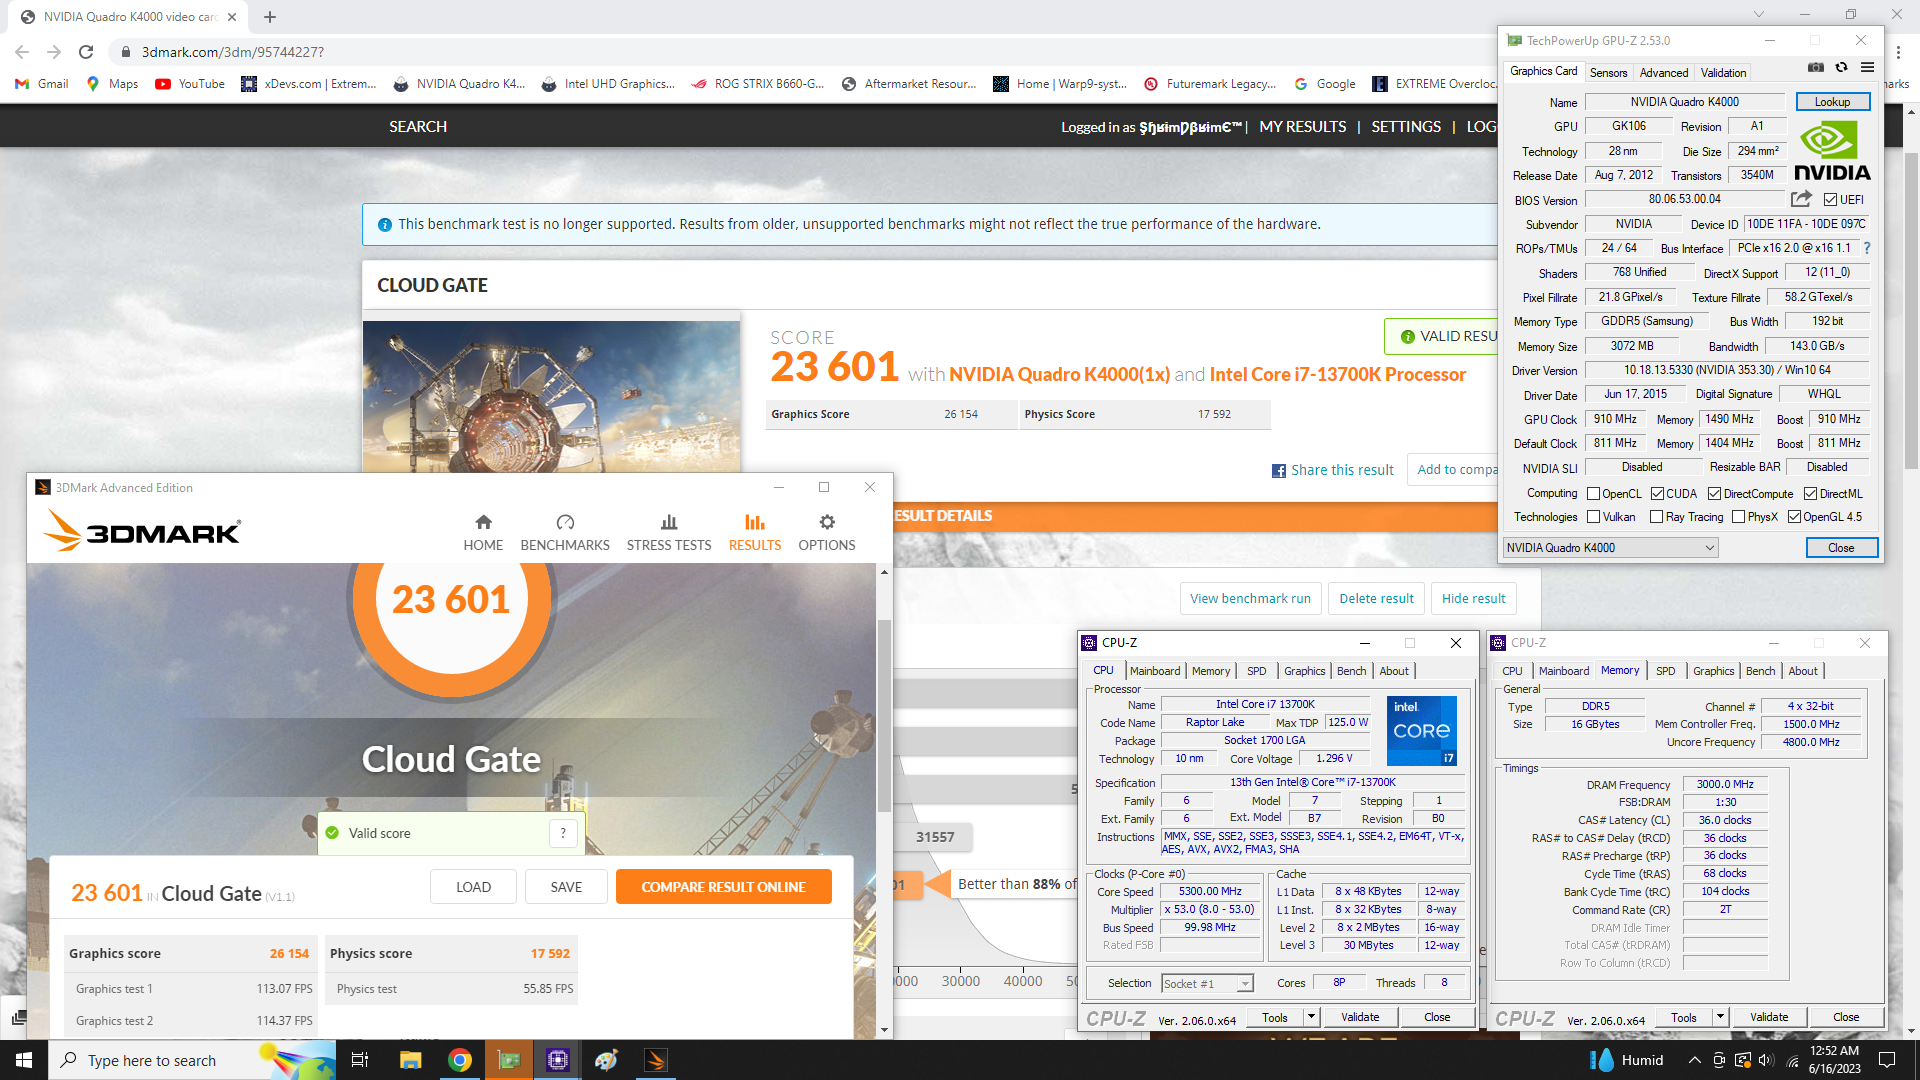
Task: Toggle OpenCL checkbox
Action: [1594, 494]
